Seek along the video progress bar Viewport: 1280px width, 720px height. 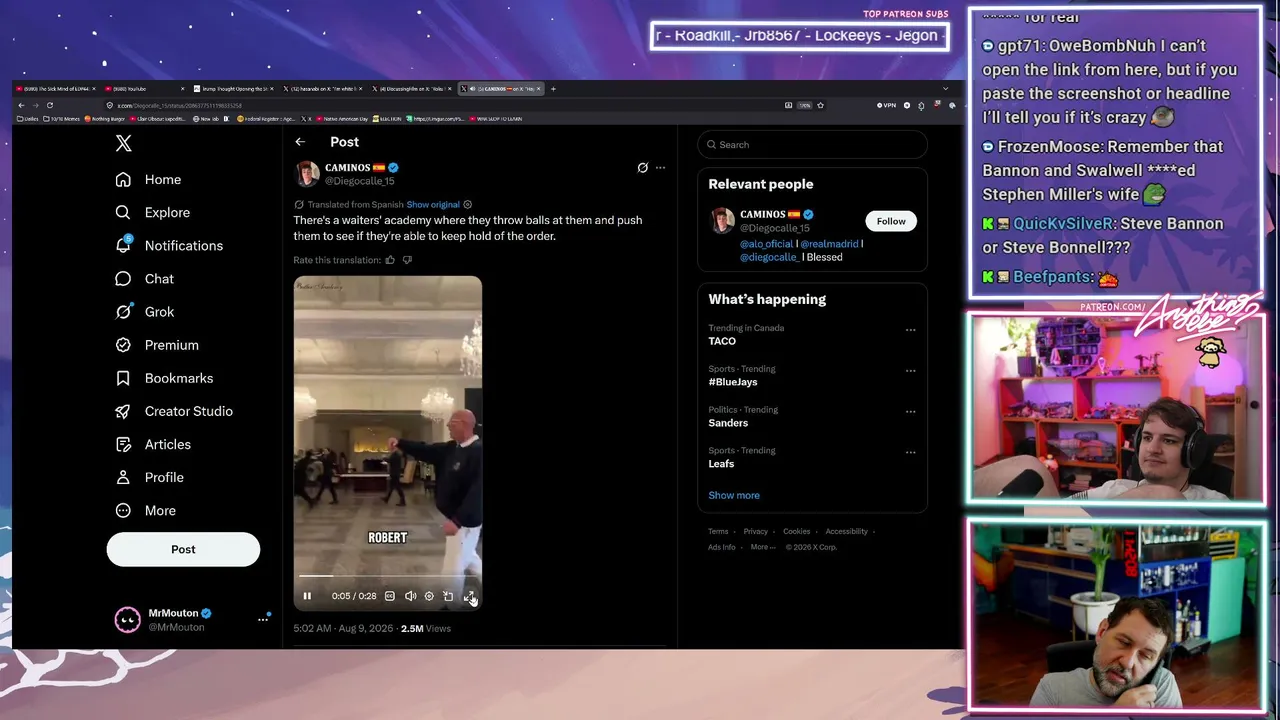[387, 576]
